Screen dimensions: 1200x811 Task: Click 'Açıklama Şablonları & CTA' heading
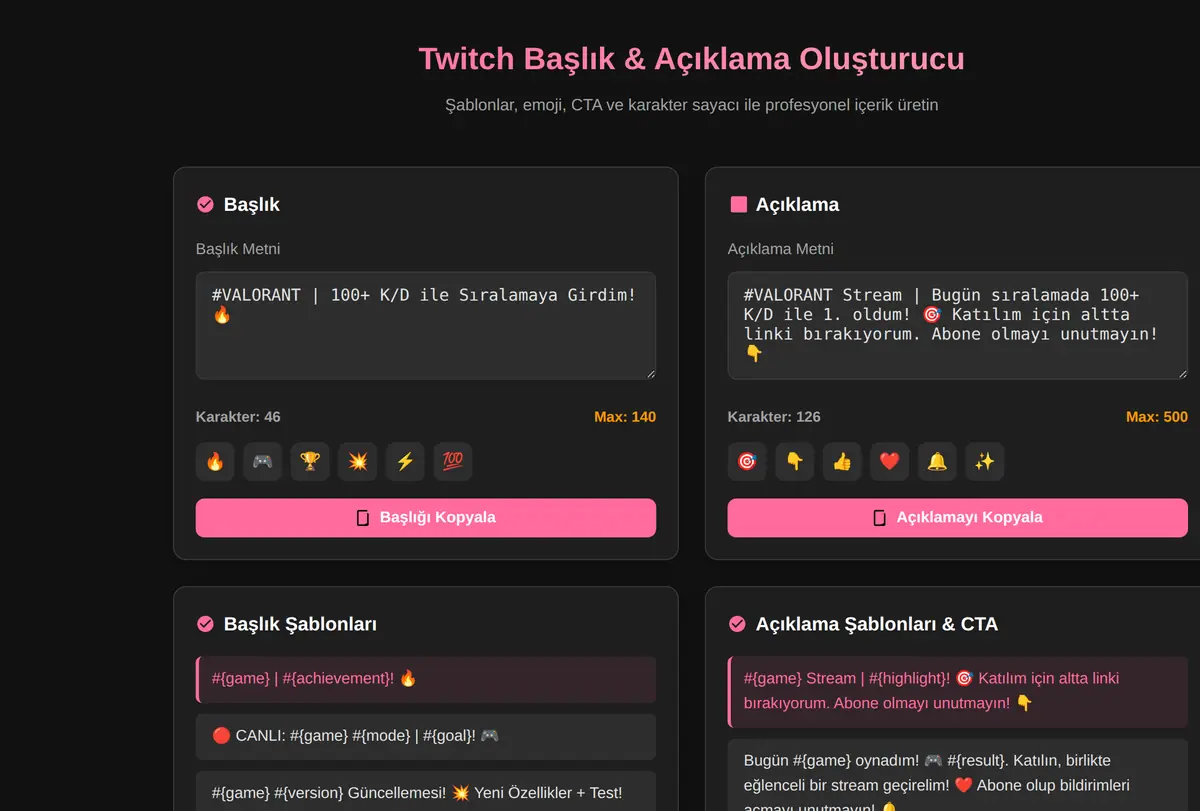[877, 624]
